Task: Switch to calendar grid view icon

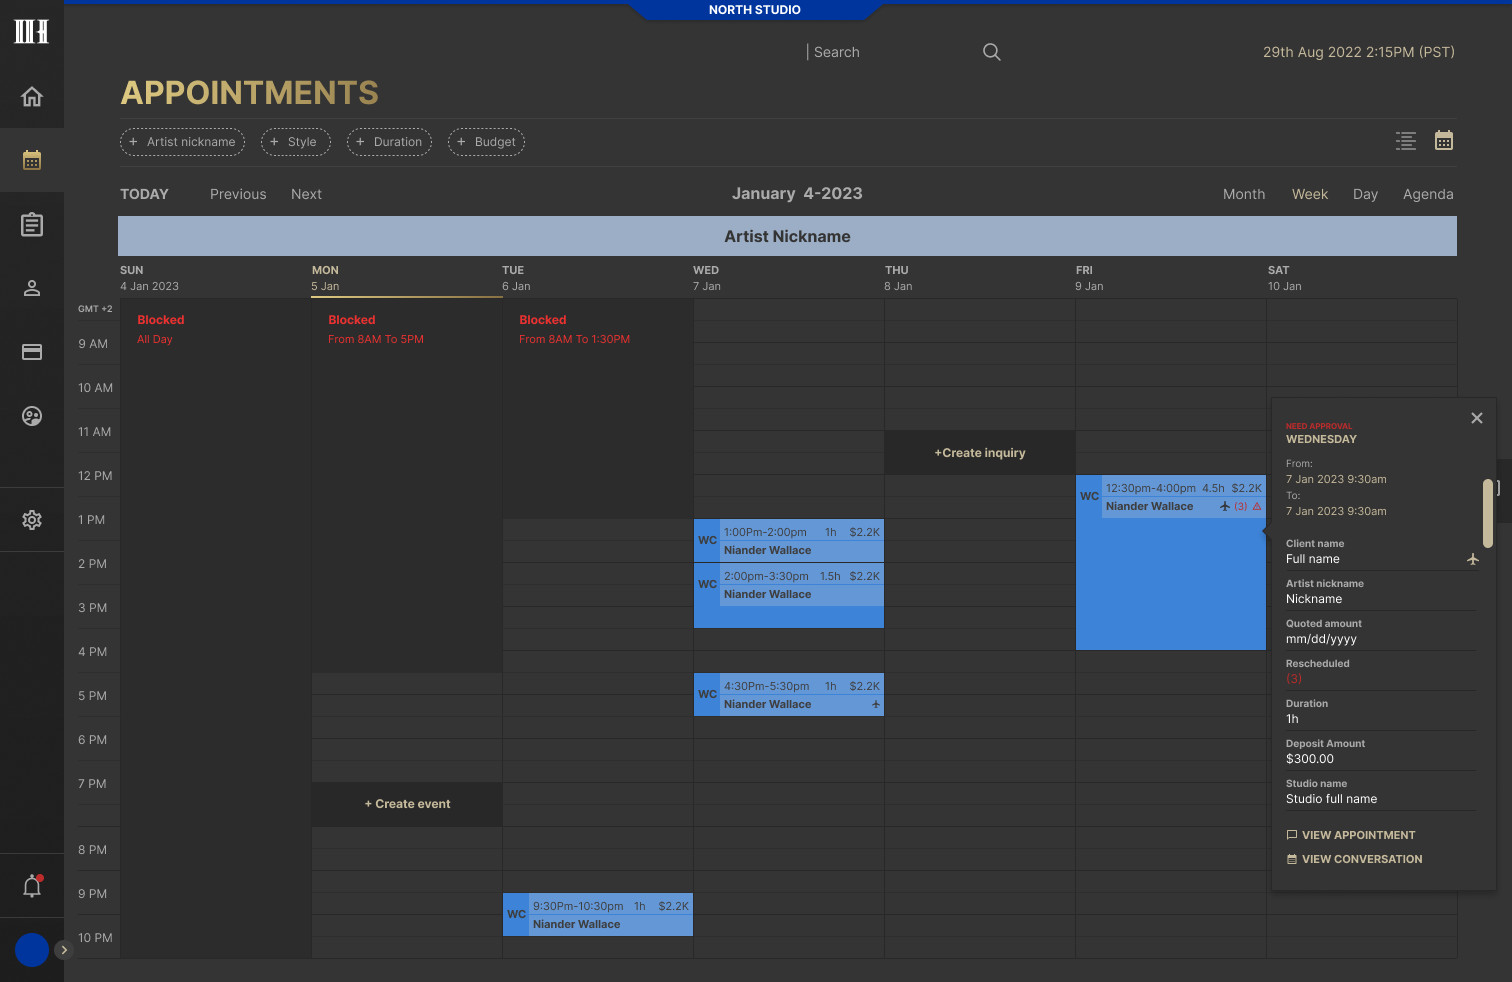Action: pyautogui.click(x=1444, y=141)
